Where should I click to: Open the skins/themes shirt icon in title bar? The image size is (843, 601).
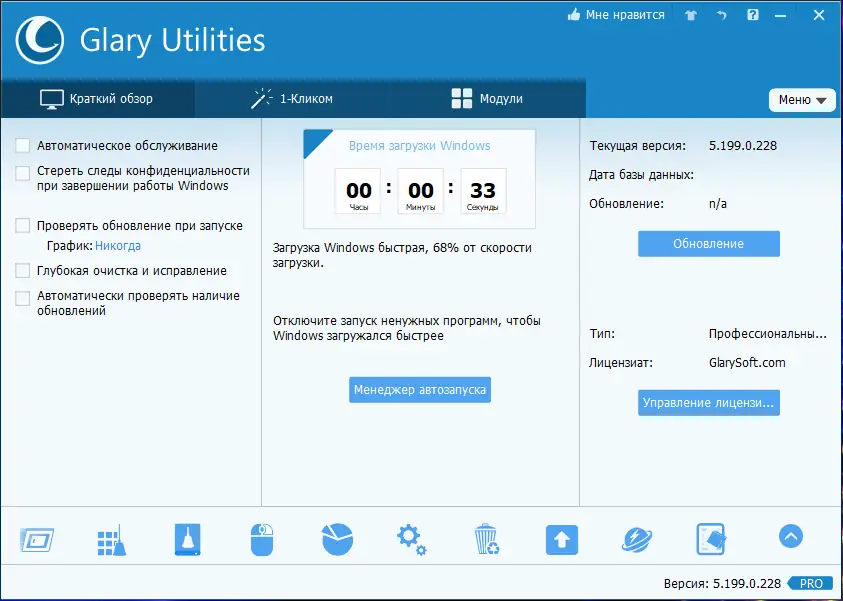tap(689, 15)
